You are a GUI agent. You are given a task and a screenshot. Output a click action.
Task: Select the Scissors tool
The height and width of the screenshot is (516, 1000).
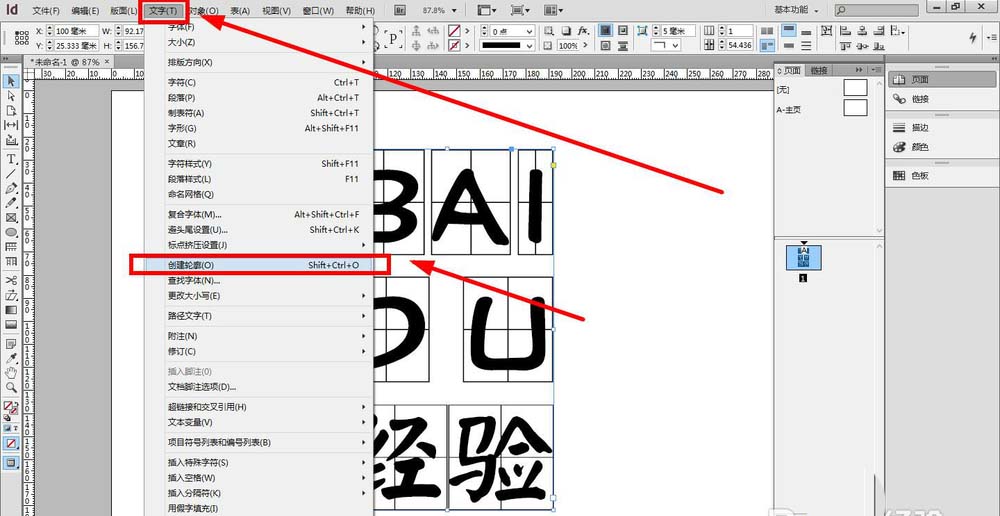[x=11, y=281]
